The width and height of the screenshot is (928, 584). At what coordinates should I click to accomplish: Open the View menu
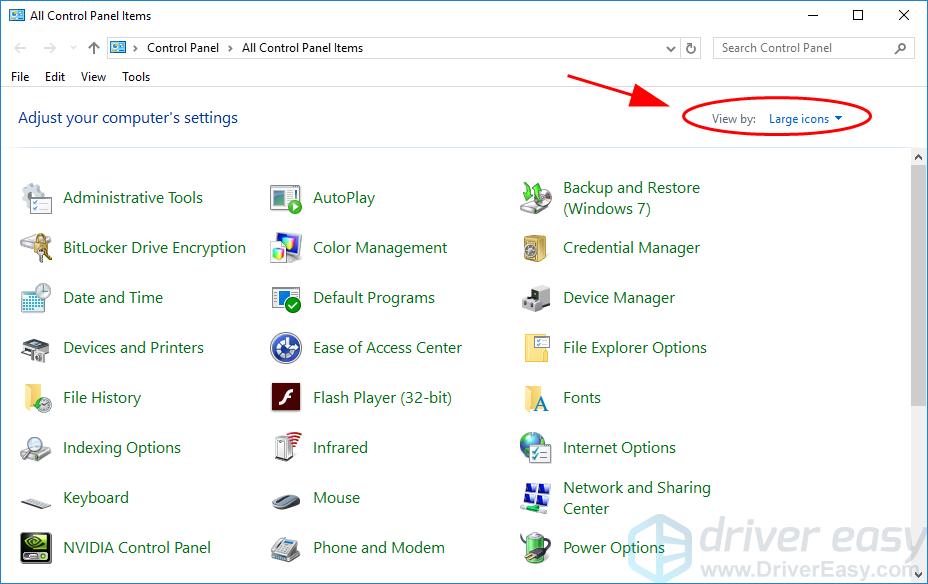(x=93, y=77)
